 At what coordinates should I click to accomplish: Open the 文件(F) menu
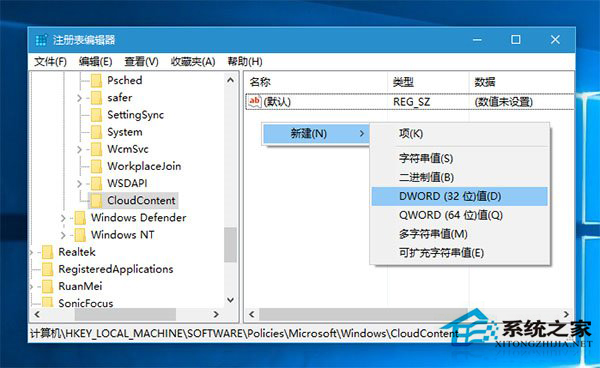[50, 62]
